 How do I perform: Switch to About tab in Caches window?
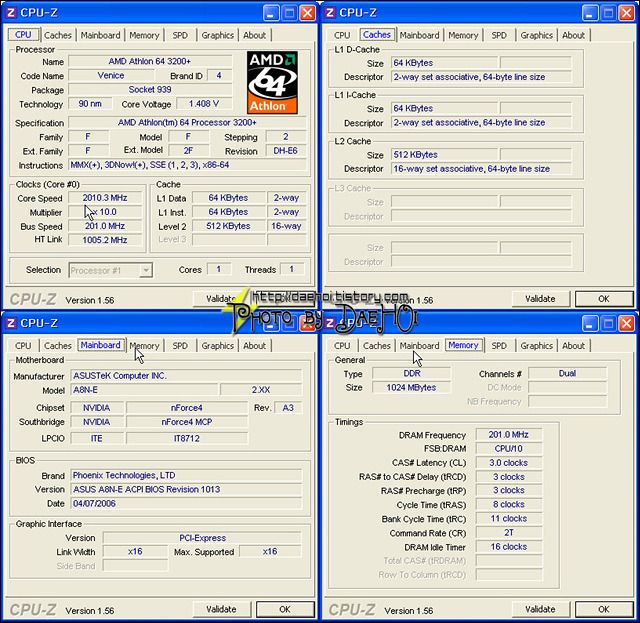(573, 35)
